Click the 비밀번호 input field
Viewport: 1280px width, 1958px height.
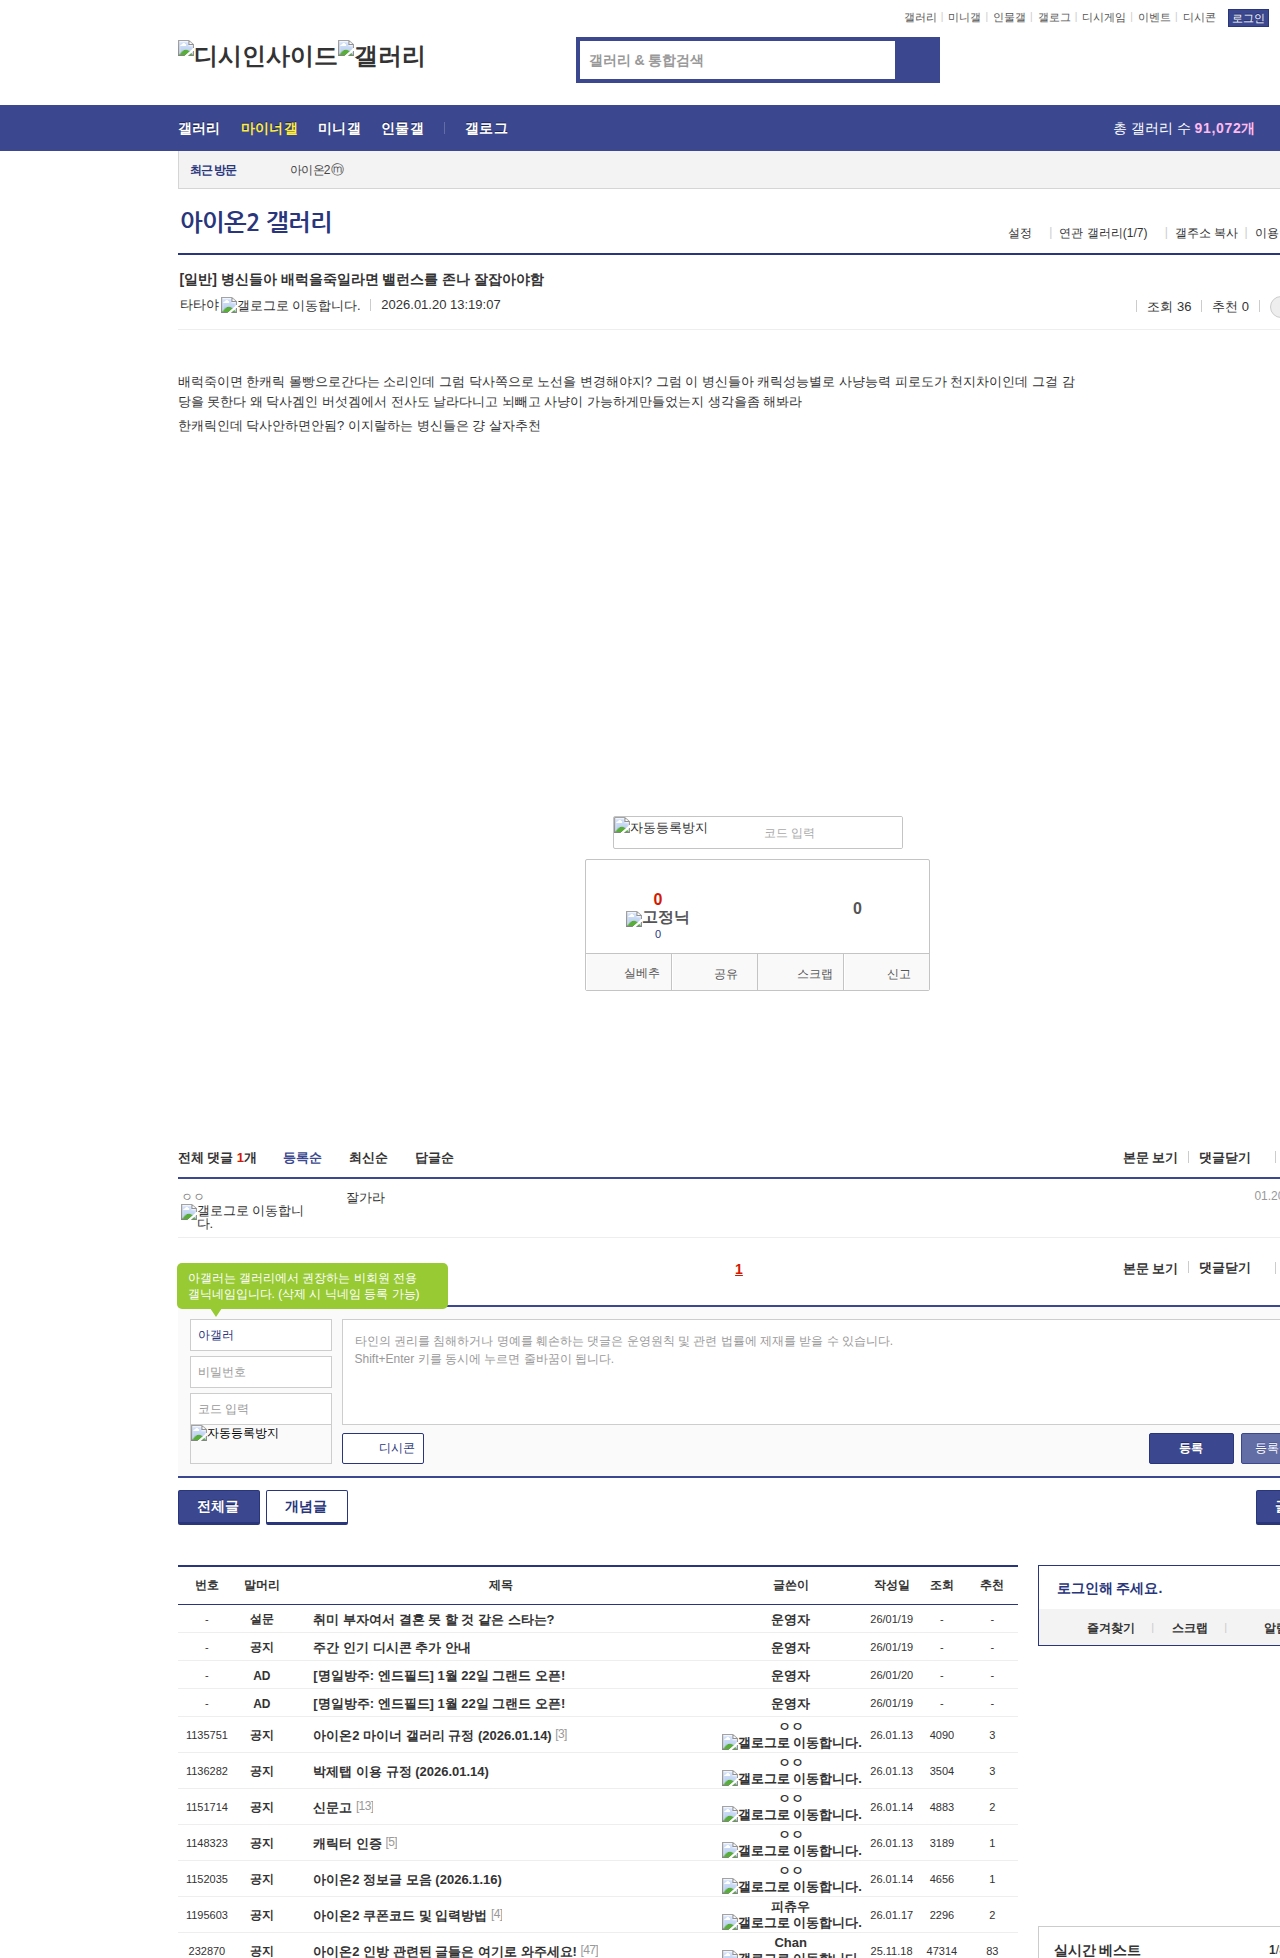pos(260,1372)
